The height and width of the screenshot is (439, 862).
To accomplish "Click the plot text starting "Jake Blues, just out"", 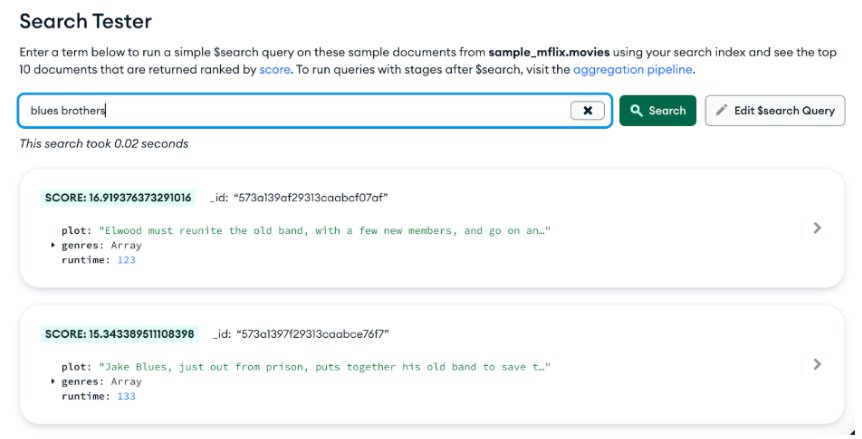I will coord(324,367).
